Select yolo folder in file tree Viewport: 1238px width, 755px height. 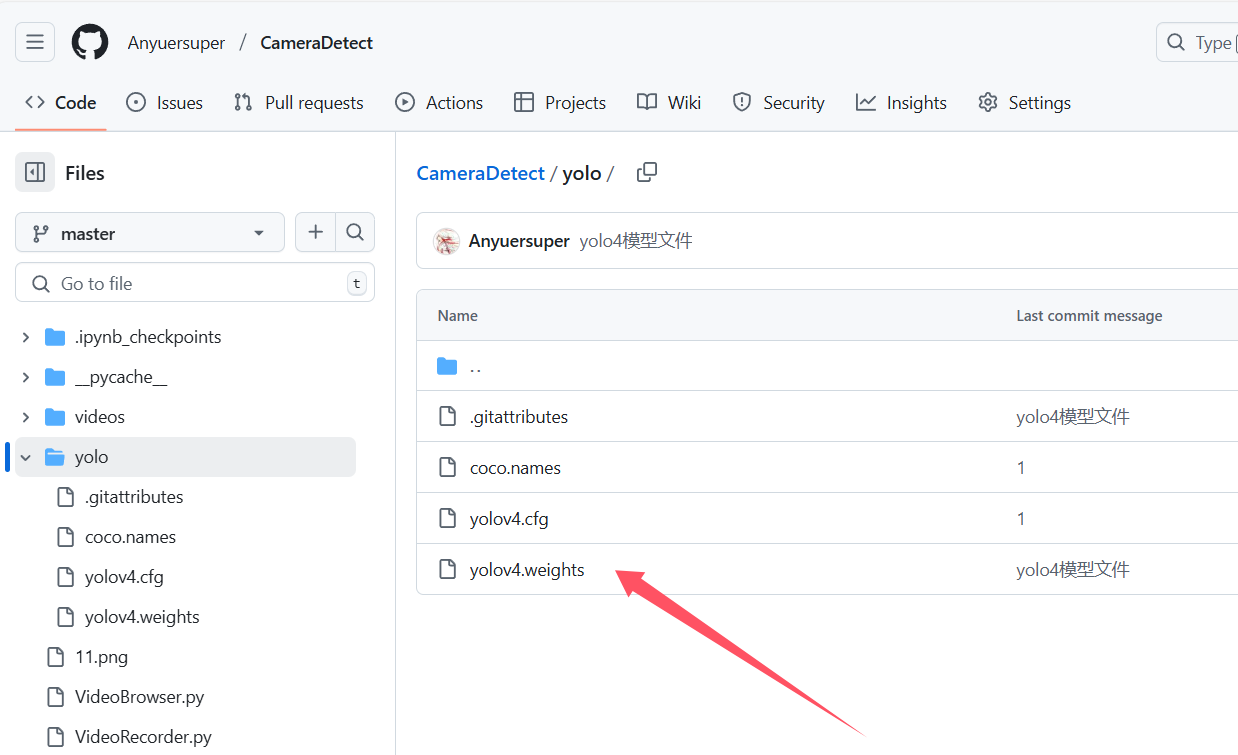[185, 457]
